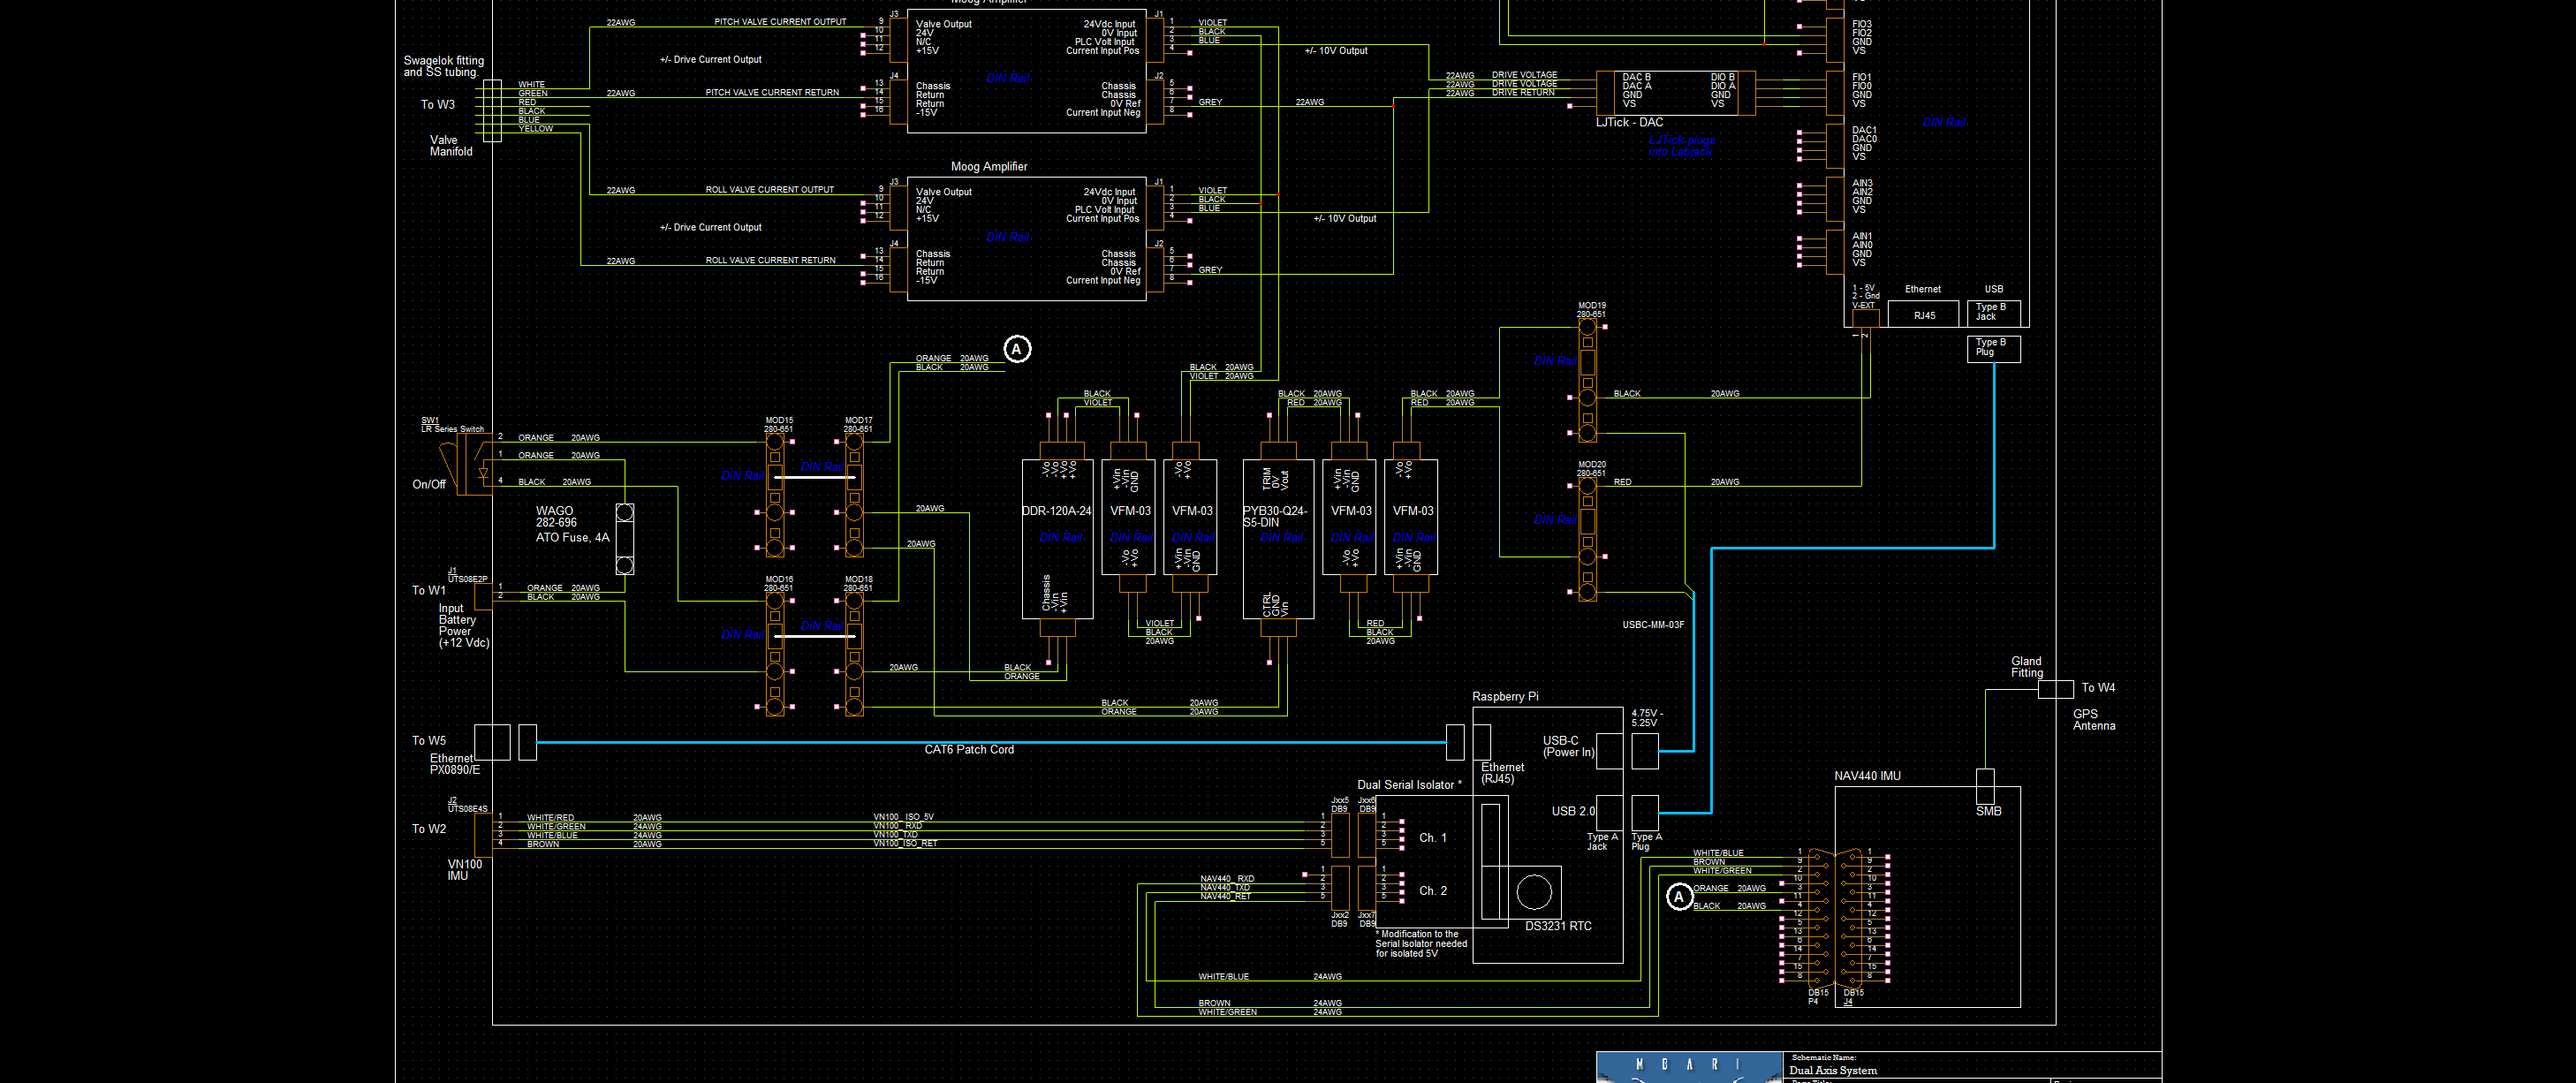2576x1083 pixels.
Task: Click the RJ45 box on the Labjack
Action: pyautogui.click(x=1924, y=315)
